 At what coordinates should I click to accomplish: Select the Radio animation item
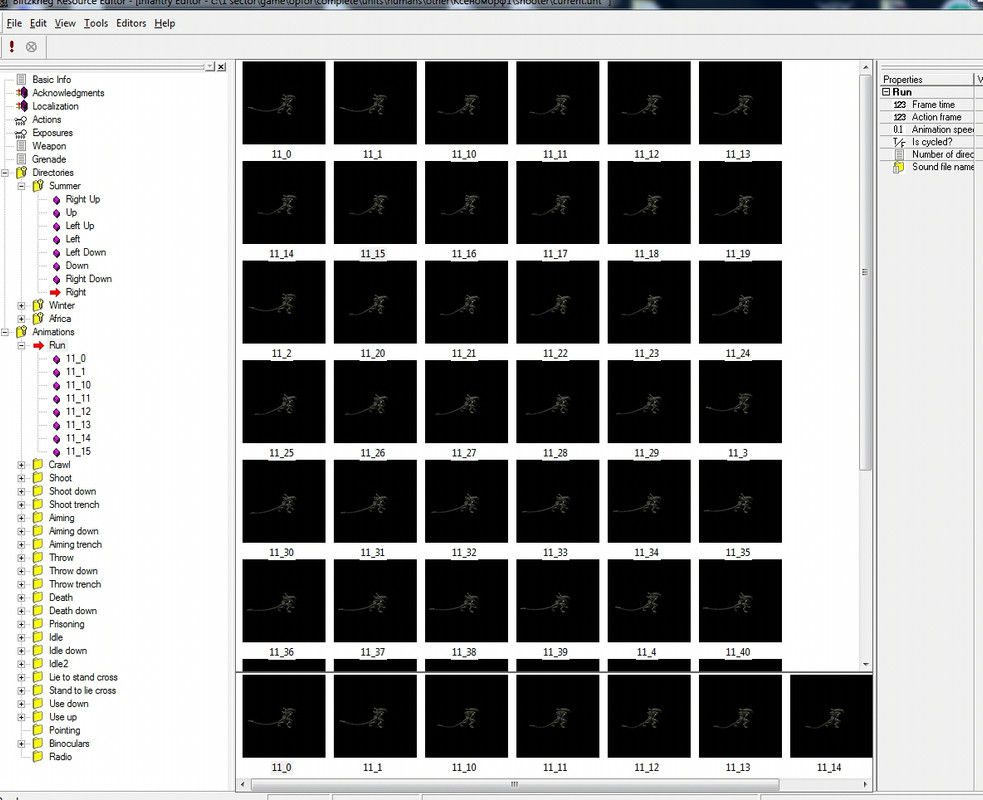pyautogui.click(x=60, y=757)
